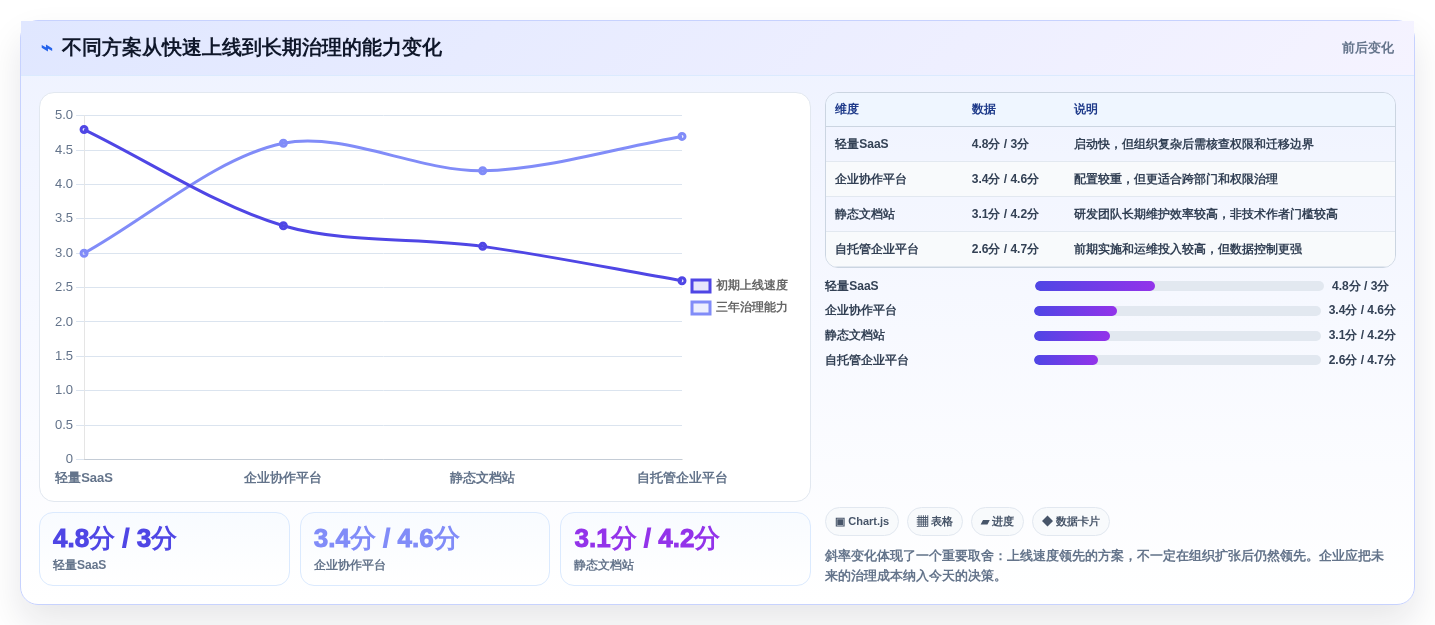Click the 4.8 point of 初期上线速度 at 轻量SaaS

[x=84, y=129]
